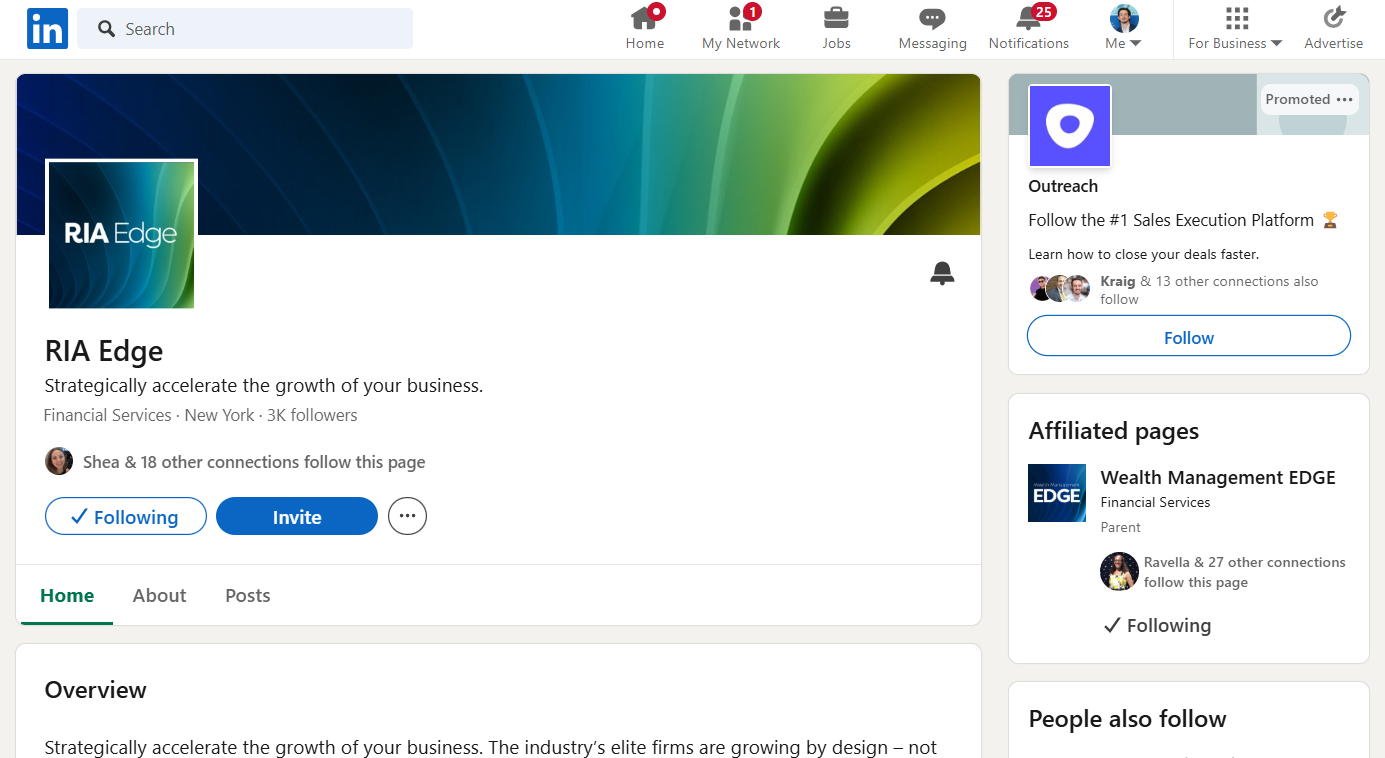Open the Wealth Management EDGE page link

[1217, 478]
